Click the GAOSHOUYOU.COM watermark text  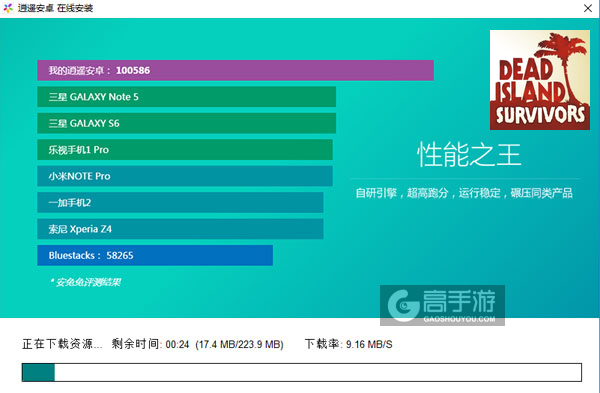(x=459, y=319)
